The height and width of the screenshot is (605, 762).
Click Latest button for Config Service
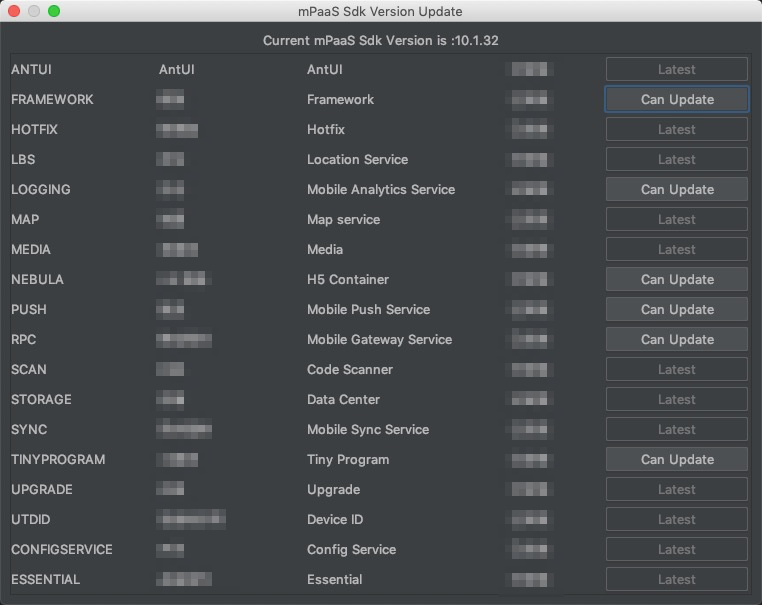tap(676, 549)
